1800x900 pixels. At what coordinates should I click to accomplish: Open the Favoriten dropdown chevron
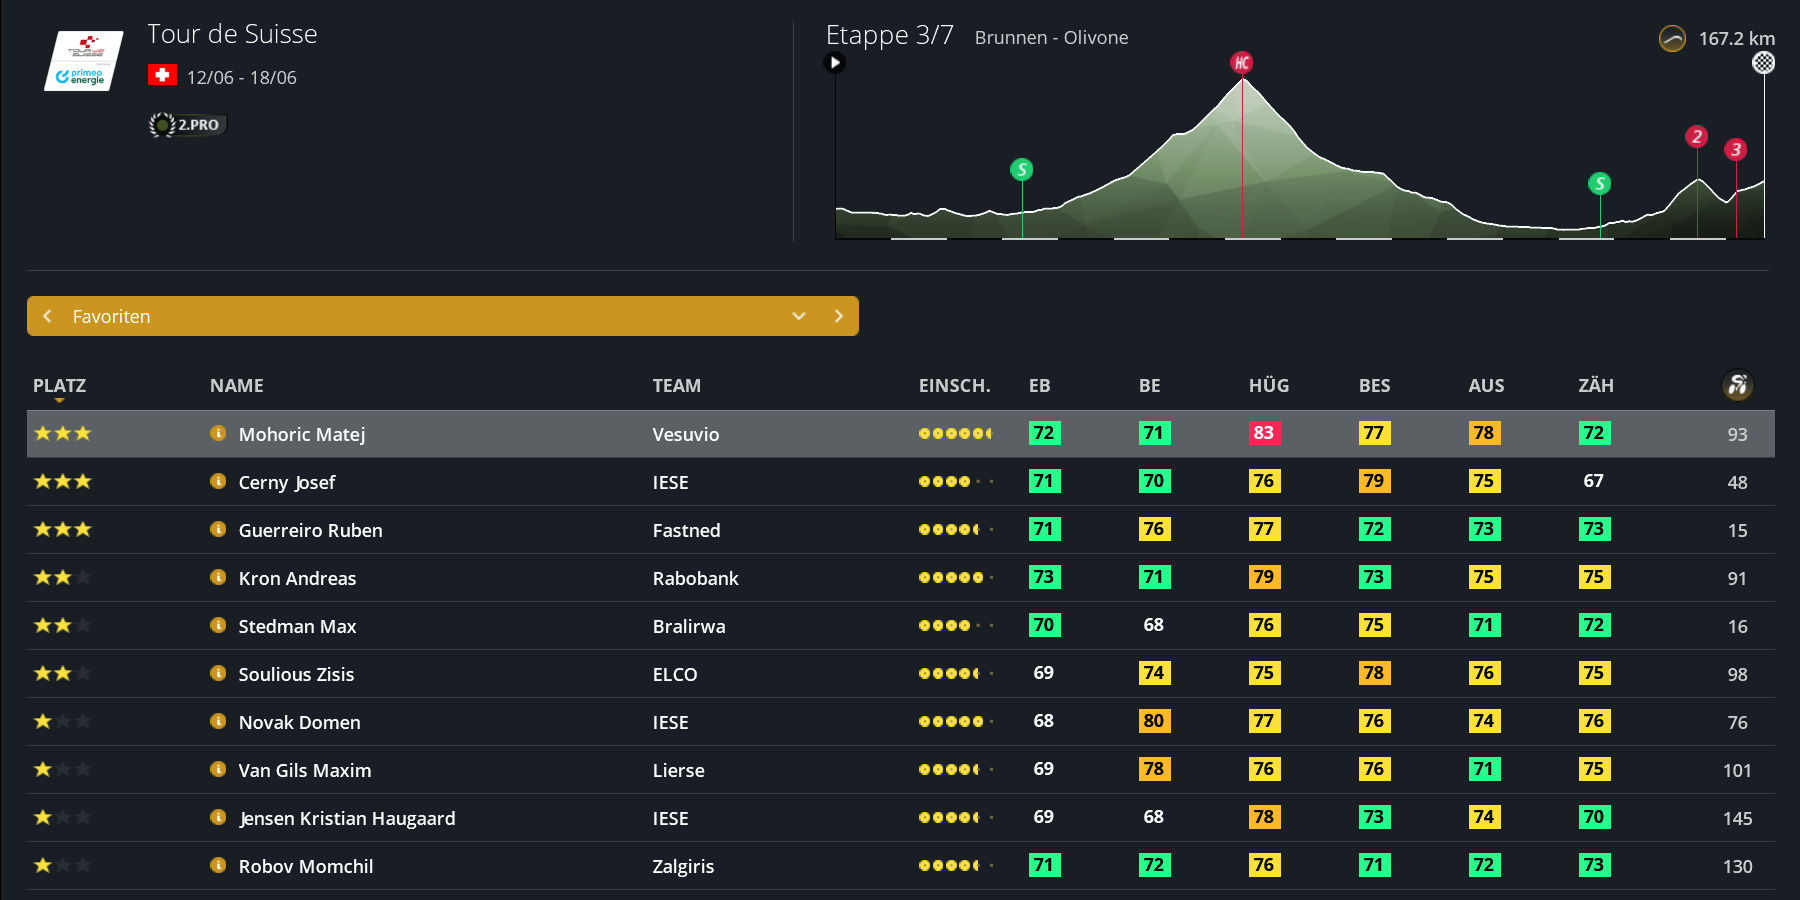click(799, 316)
